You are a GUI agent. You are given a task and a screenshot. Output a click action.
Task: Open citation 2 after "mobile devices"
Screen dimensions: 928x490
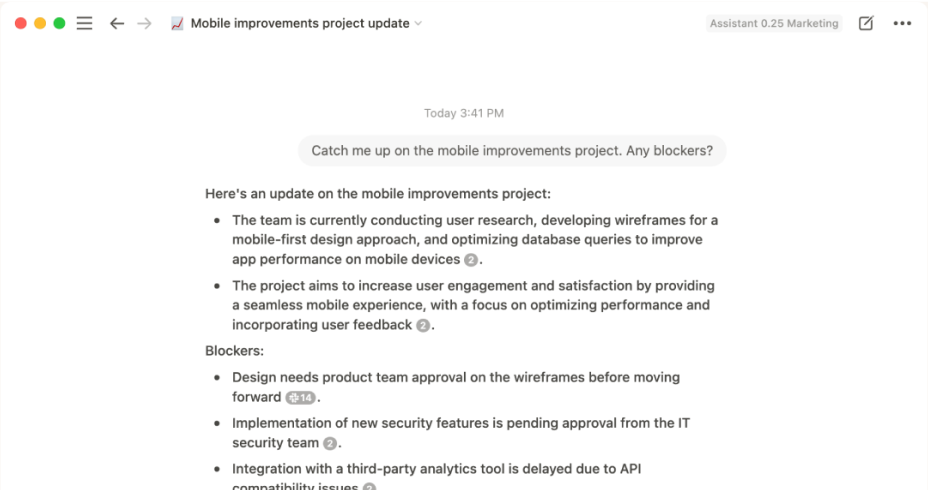tap(472, 260)
